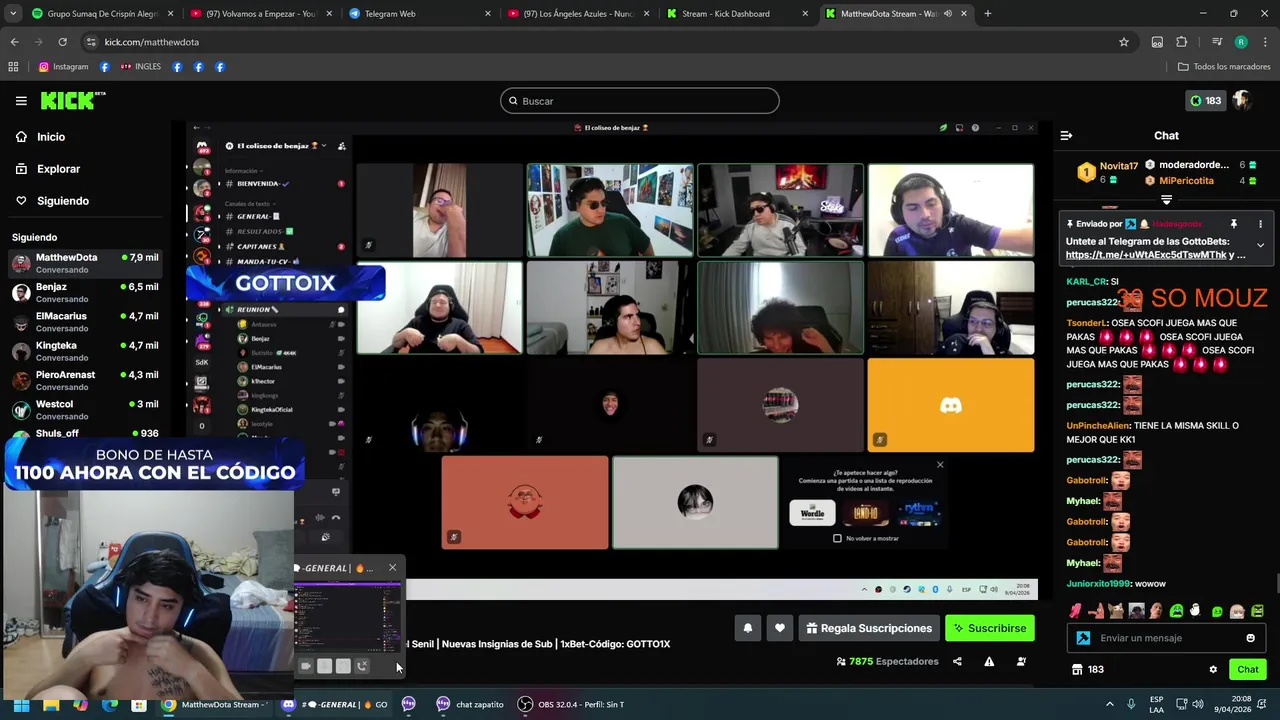
Task: Open chat settings gear
Action: [x=1213, y=670]
